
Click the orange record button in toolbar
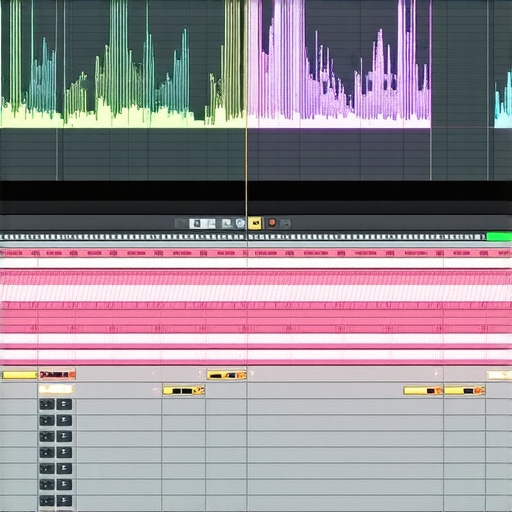tap(272, 223)
